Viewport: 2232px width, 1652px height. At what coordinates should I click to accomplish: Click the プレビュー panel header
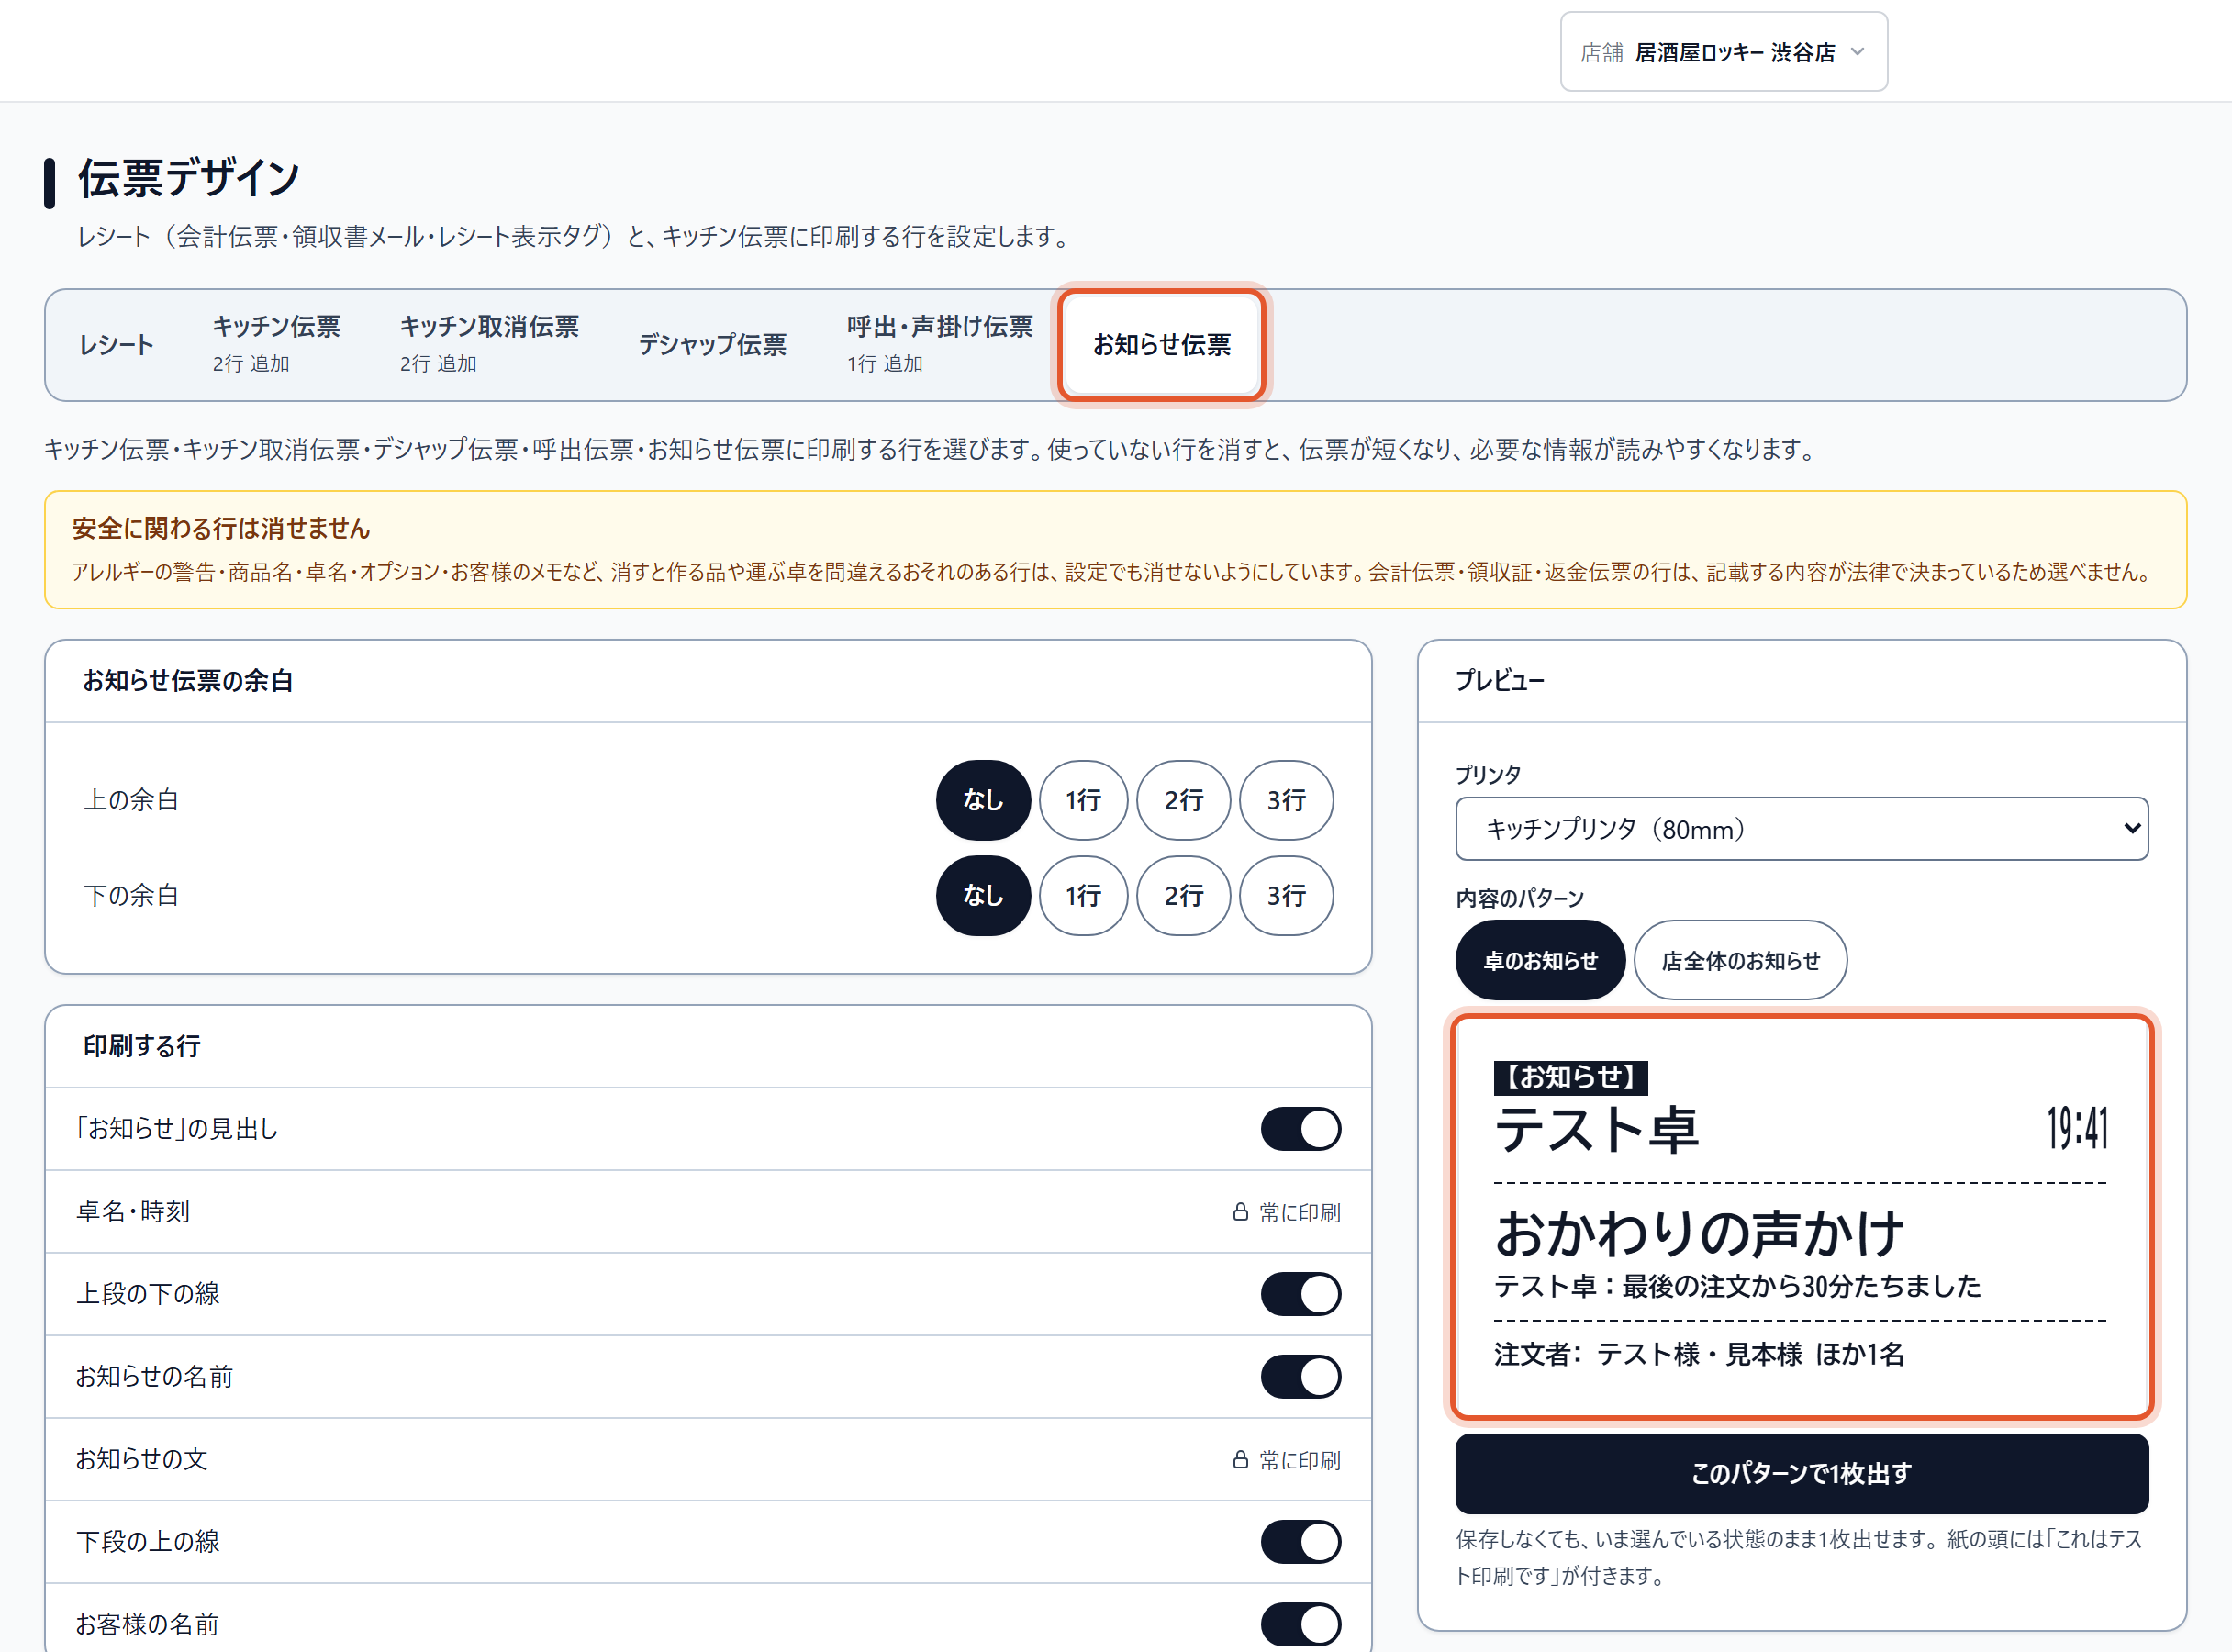pyautogui.click(x=1500, y=681)
